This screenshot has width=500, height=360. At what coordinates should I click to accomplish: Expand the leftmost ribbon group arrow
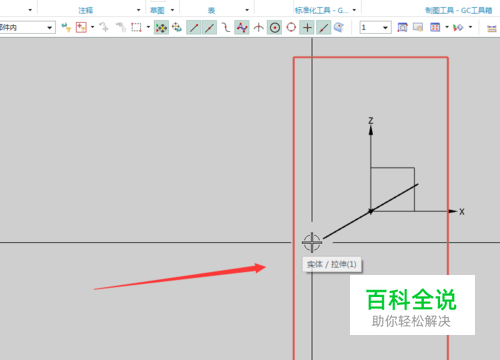click(x=30, y=10)
